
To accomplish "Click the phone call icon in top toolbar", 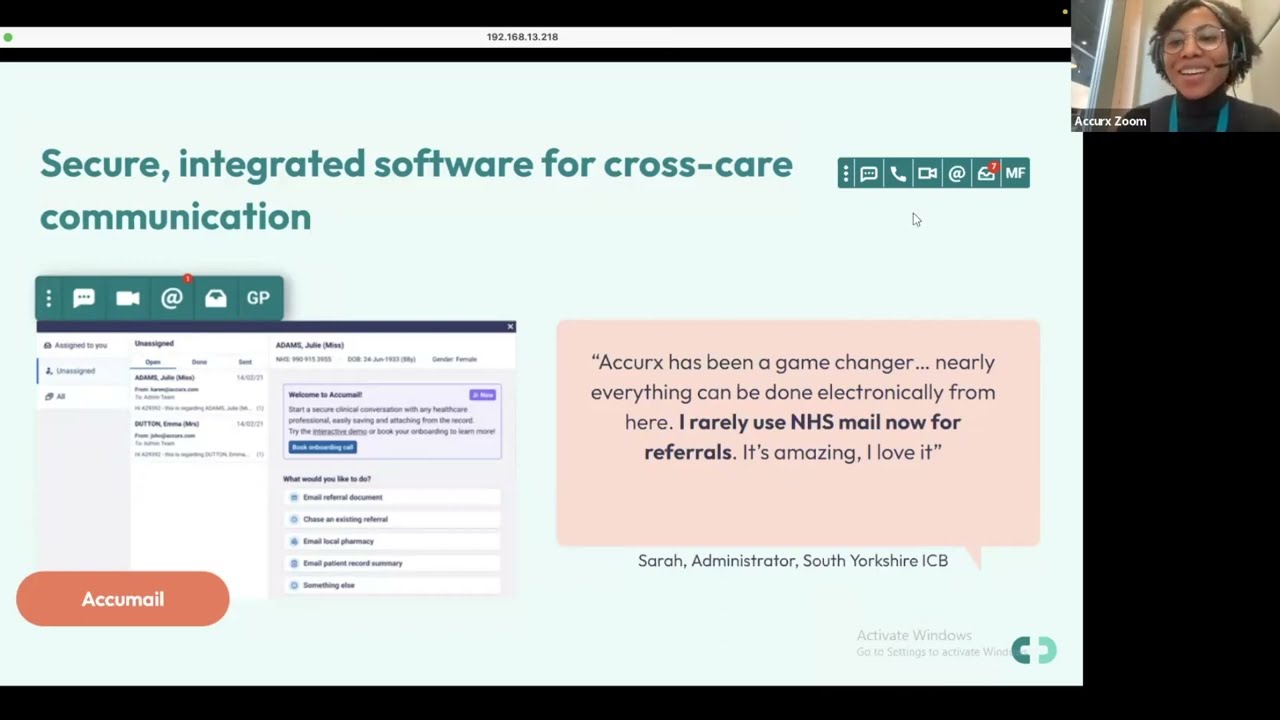I will point(898,174).
